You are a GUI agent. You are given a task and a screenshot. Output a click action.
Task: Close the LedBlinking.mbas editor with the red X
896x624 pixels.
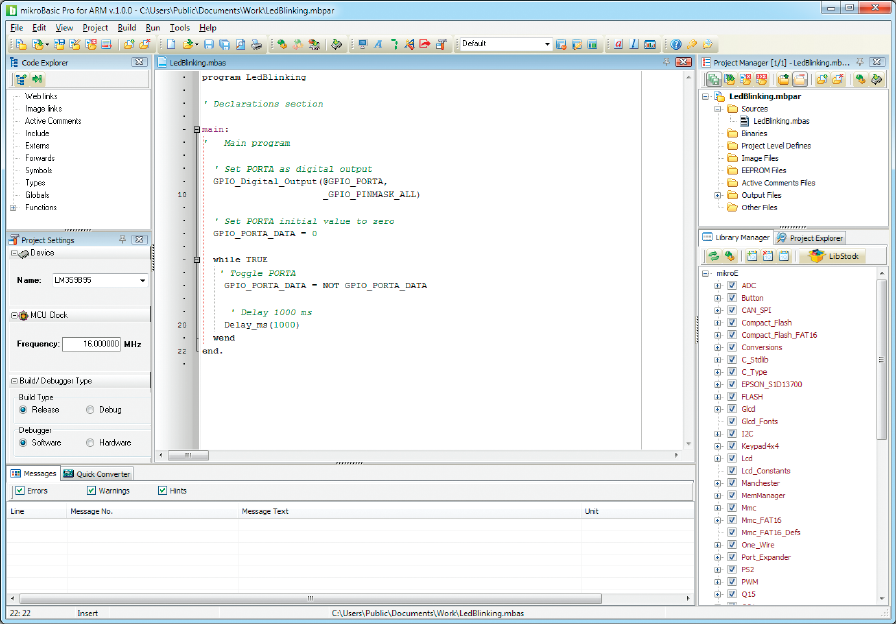(x=684, y=62)
